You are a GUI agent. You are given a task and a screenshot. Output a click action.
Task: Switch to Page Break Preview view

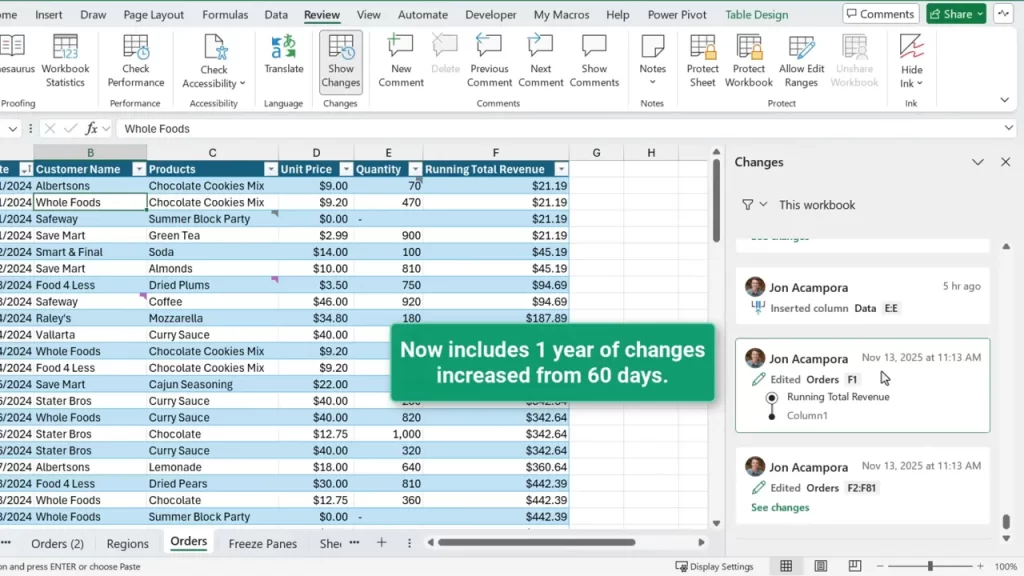point(855,566)
